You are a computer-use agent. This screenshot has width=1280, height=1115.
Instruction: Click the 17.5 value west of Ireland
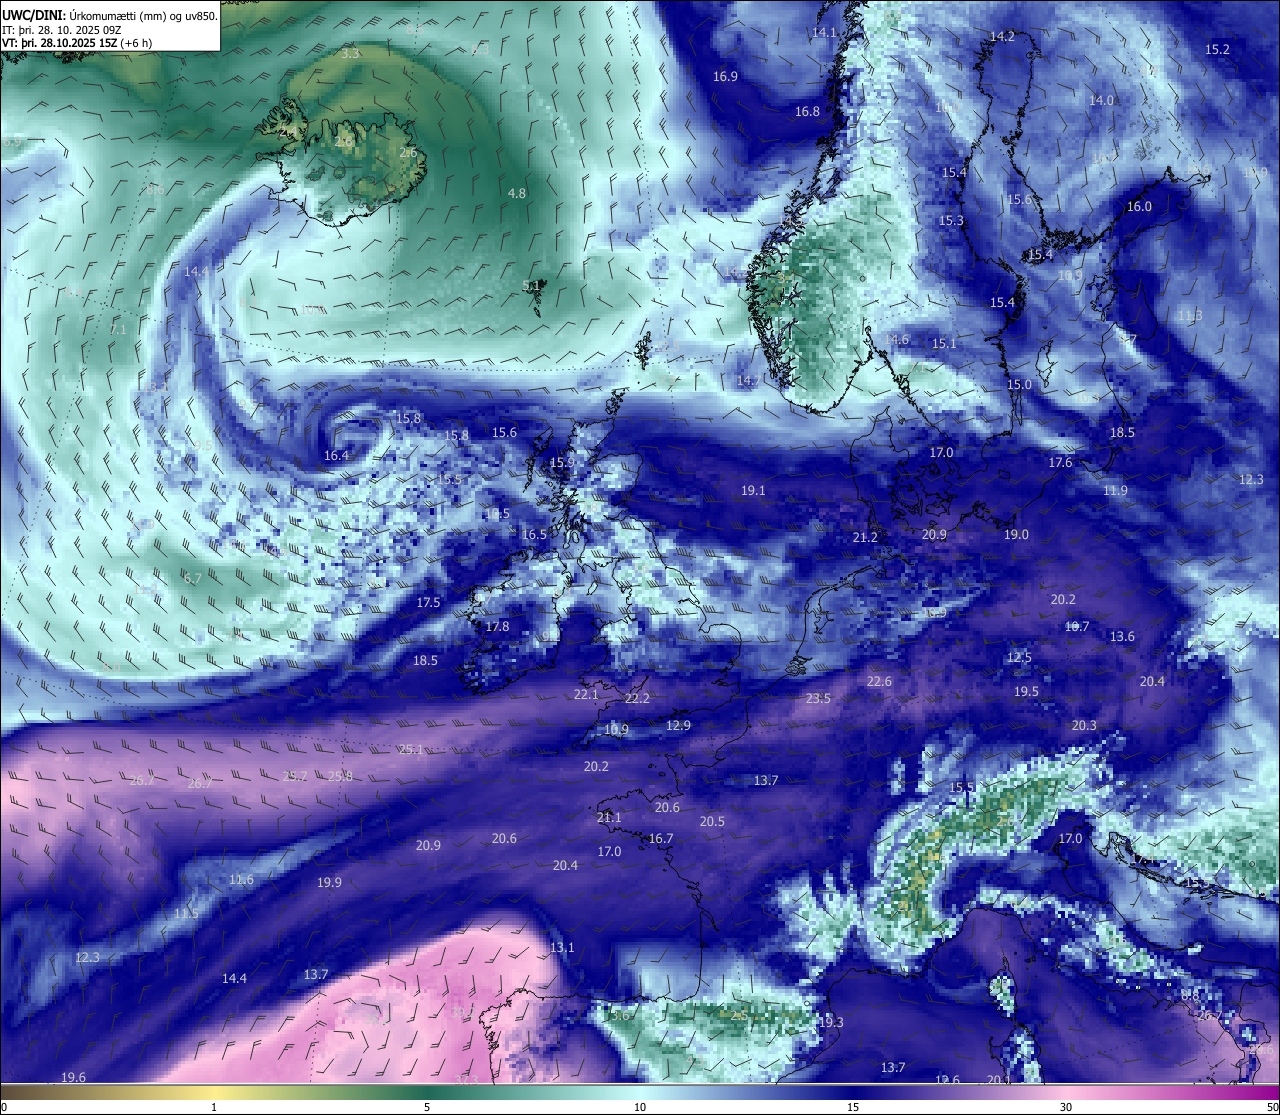pos(428,603)
